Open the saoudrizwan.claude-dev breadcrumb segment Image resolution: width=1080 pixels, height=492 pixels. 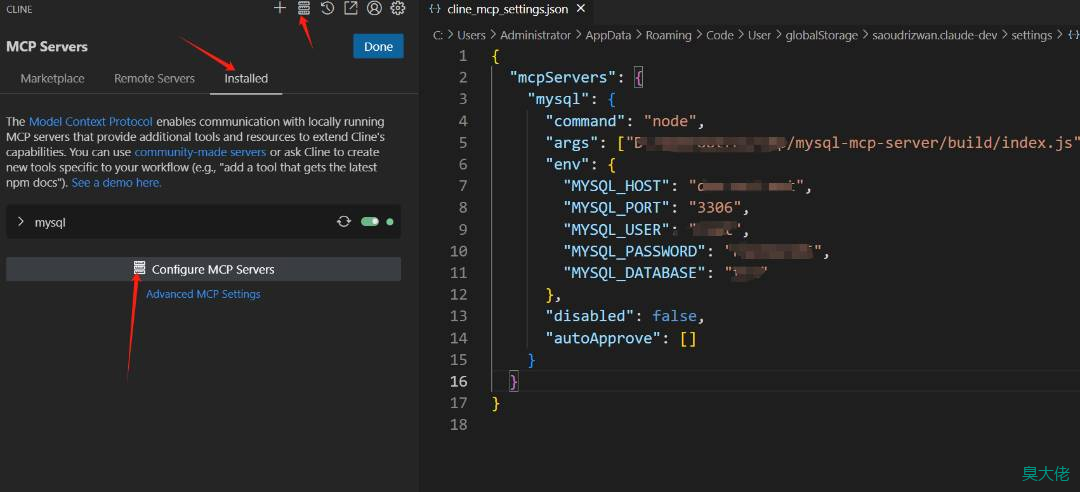pos(935,35)
